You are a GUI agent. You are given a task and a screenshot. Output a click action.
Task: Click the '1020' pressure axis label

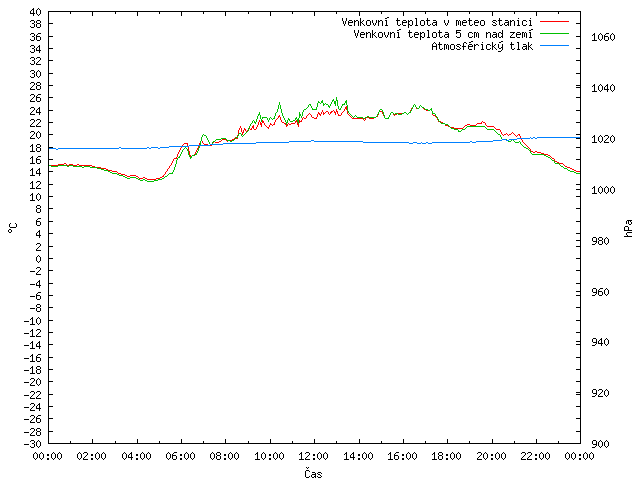603,139
